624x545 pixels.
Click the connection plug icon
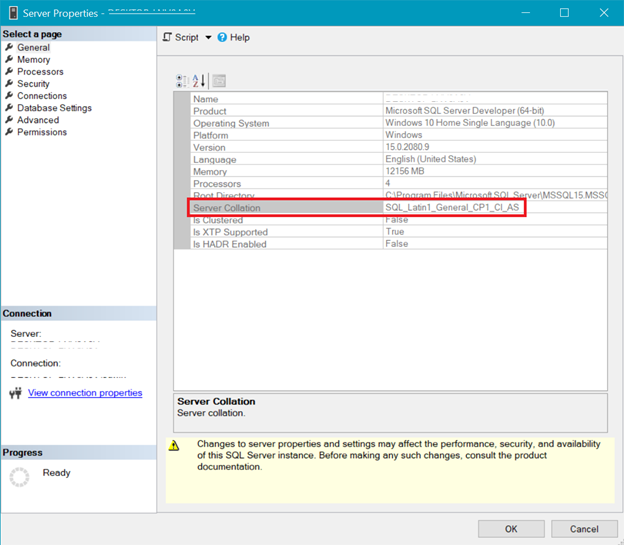16,393
